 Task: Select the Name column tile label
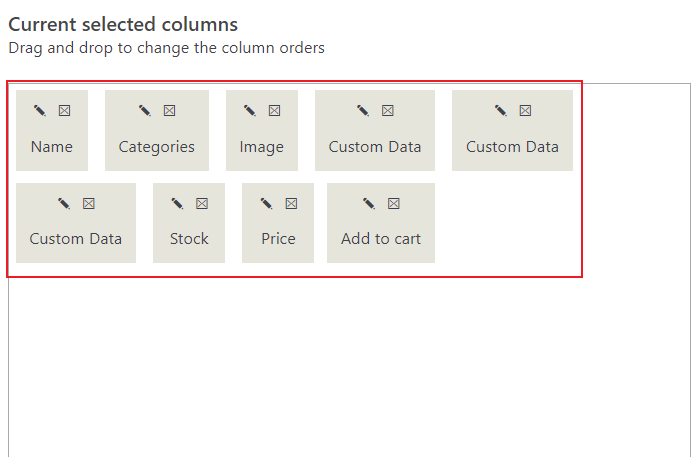(x=52, y=146)
